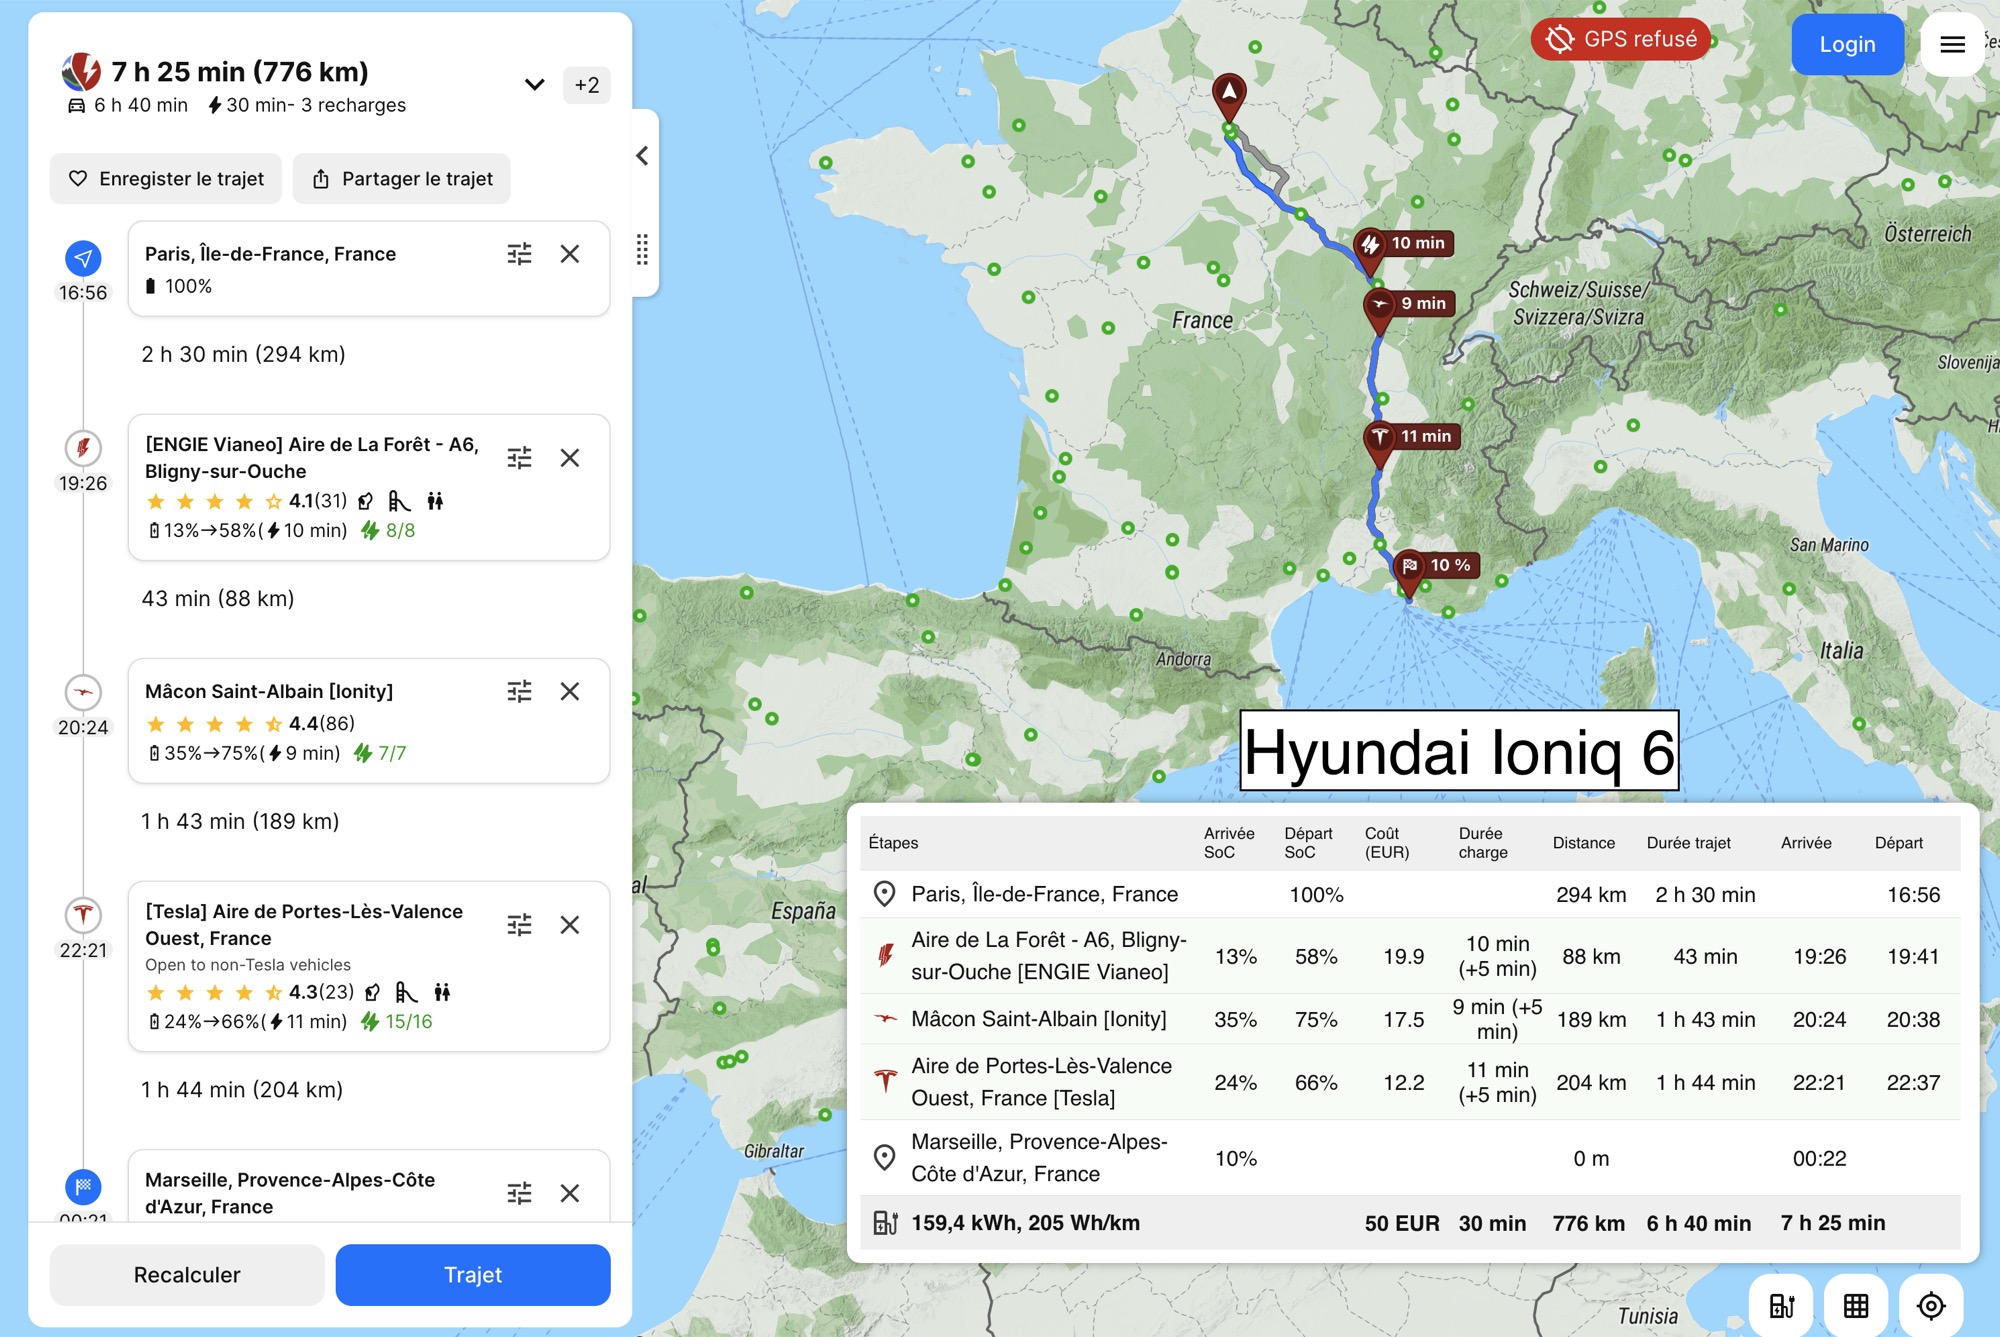
Task: Click the Paris start location icon in timeline
Action: coord(83,258)
